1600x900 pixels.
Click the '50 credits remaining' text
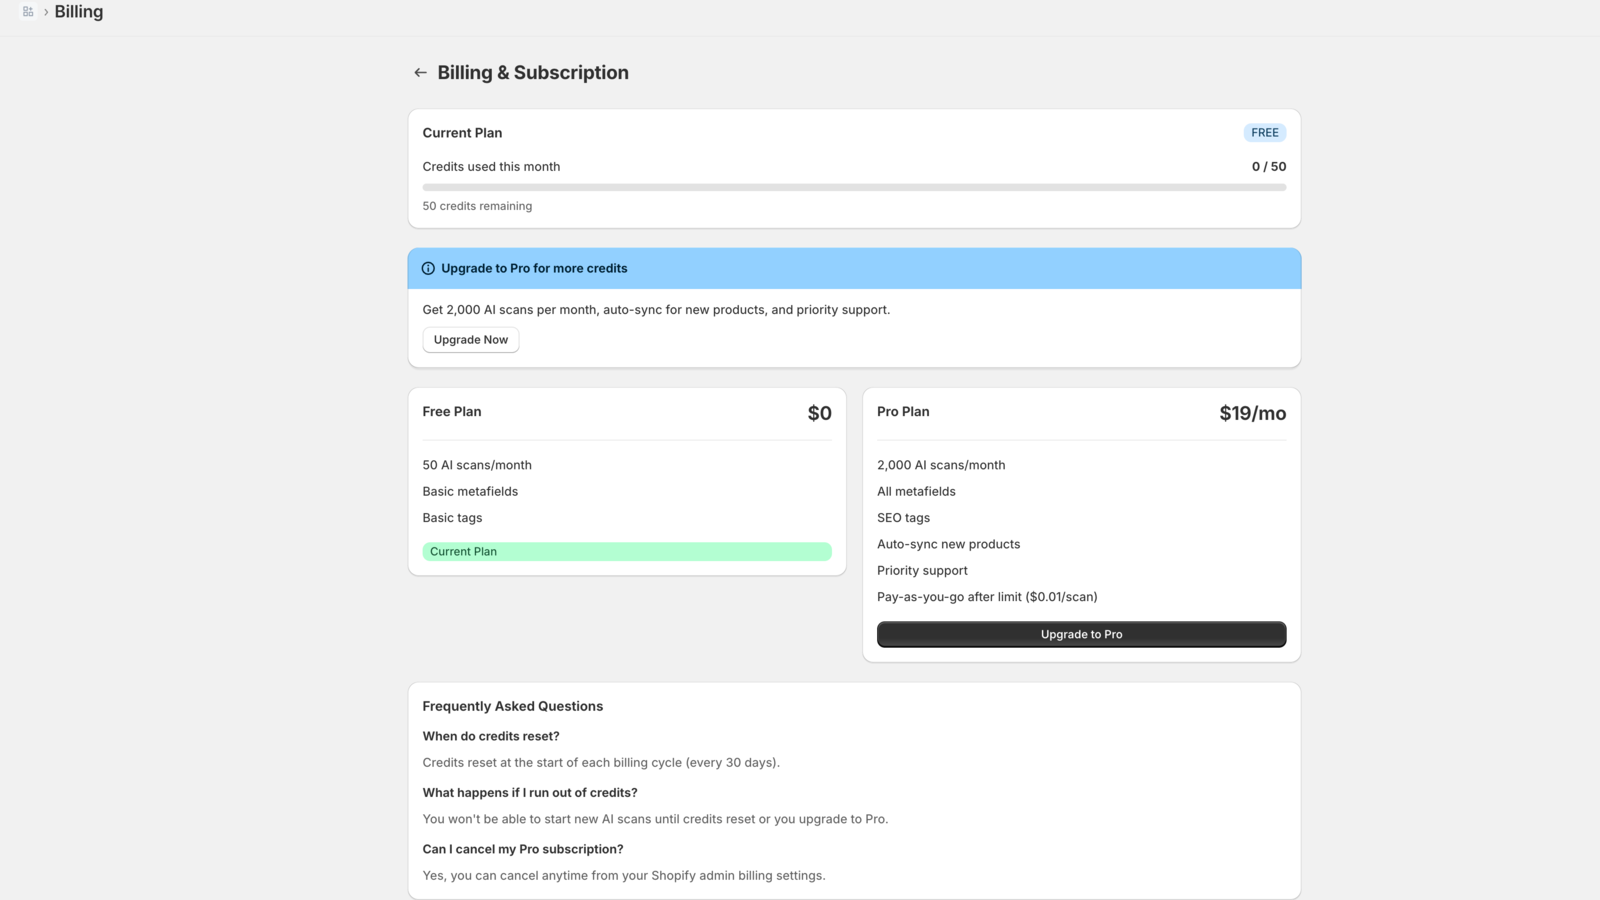[477, 206]
